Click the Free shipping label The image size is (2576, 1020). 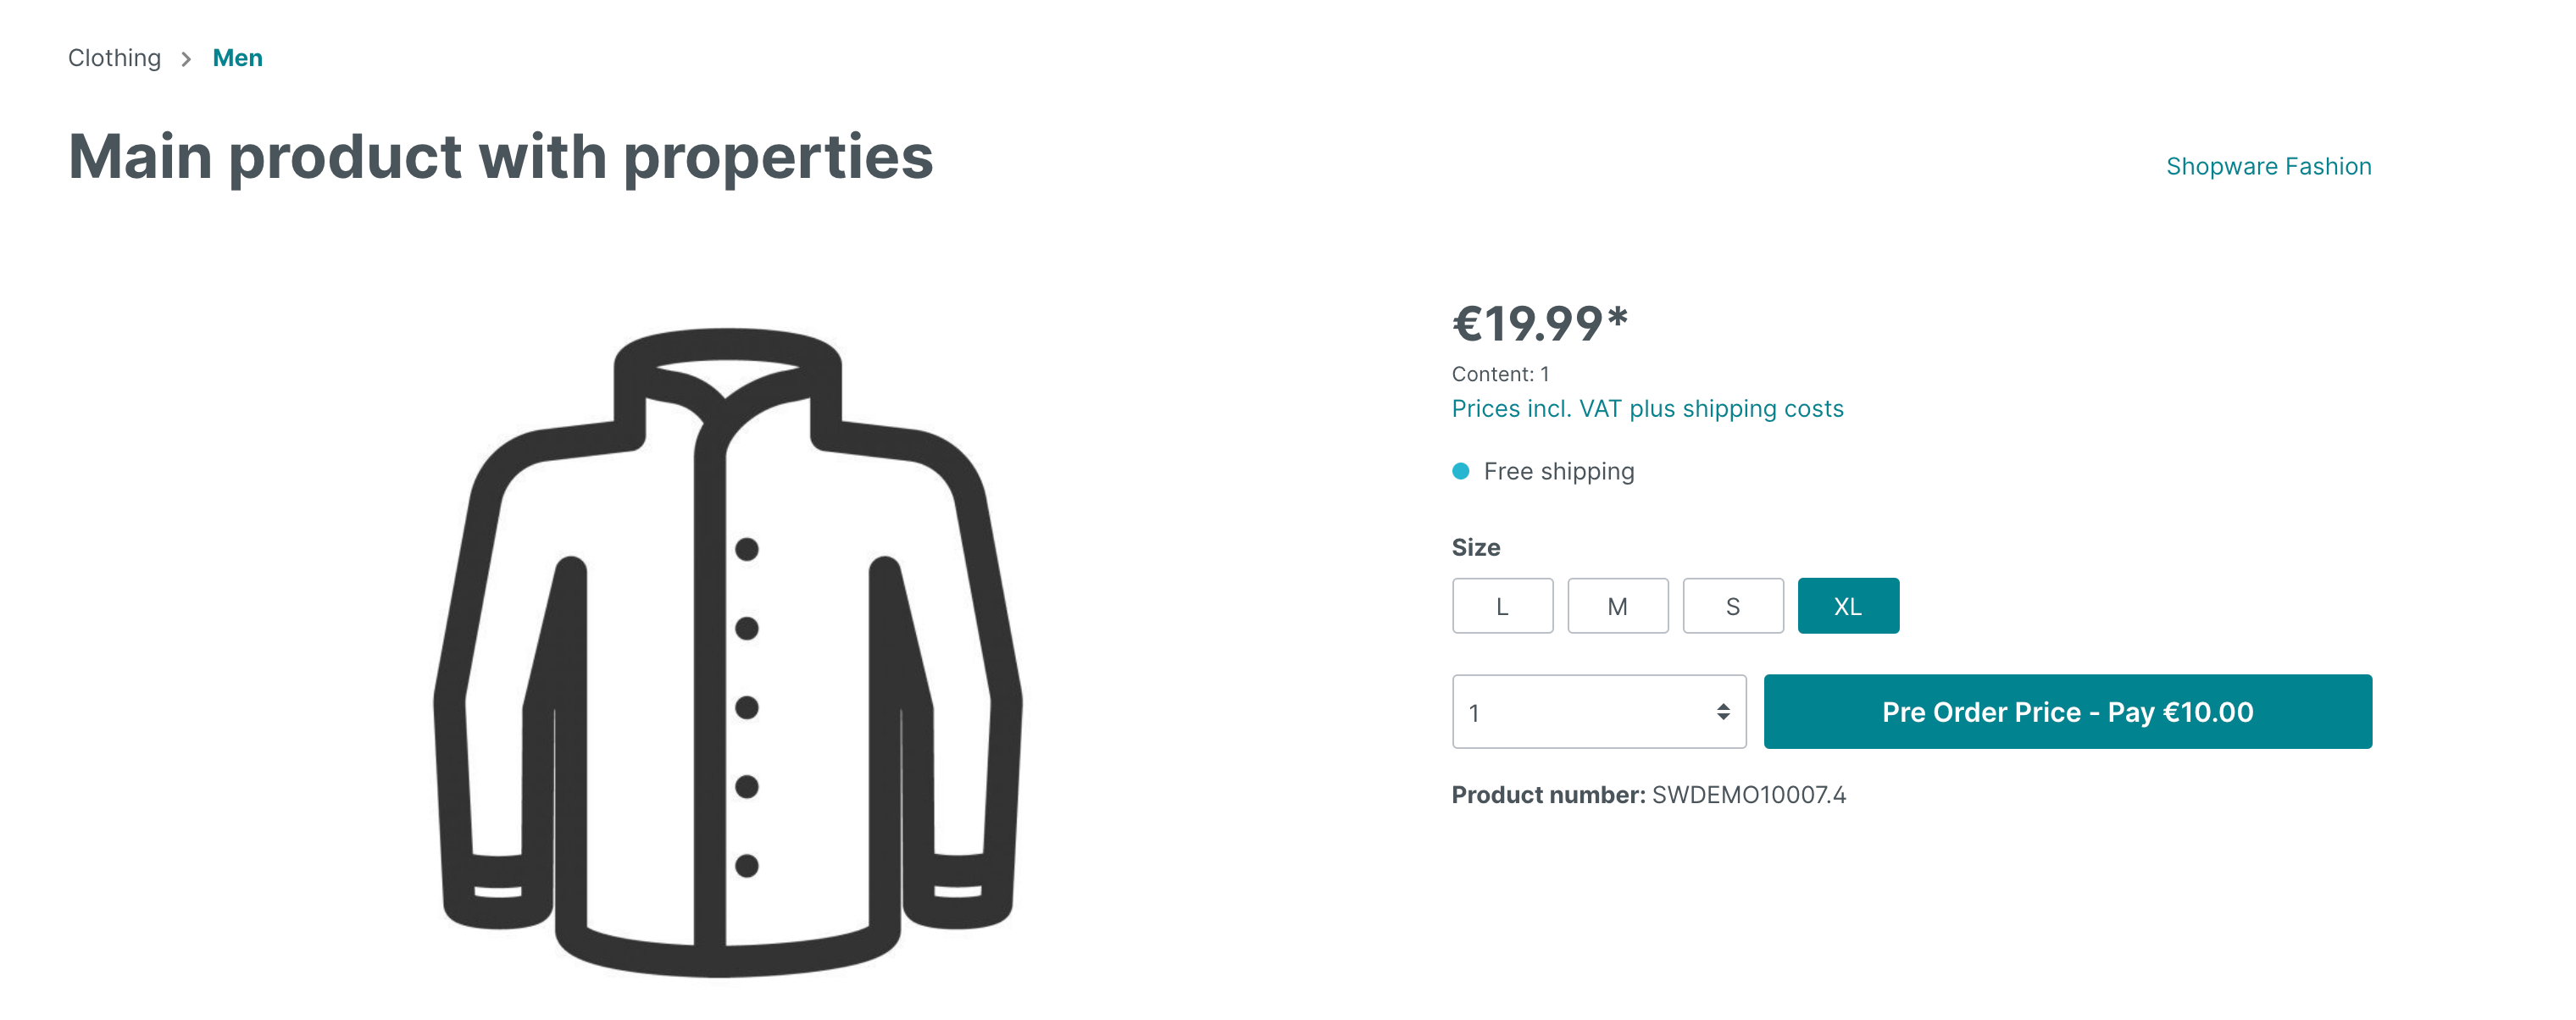[x=1559, y=470]
